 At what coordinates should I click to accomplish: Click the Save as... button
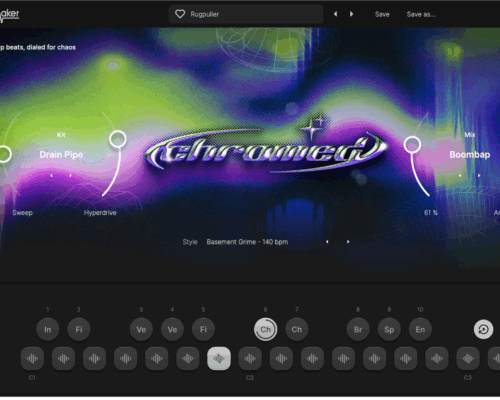click(x=421, y=14)
